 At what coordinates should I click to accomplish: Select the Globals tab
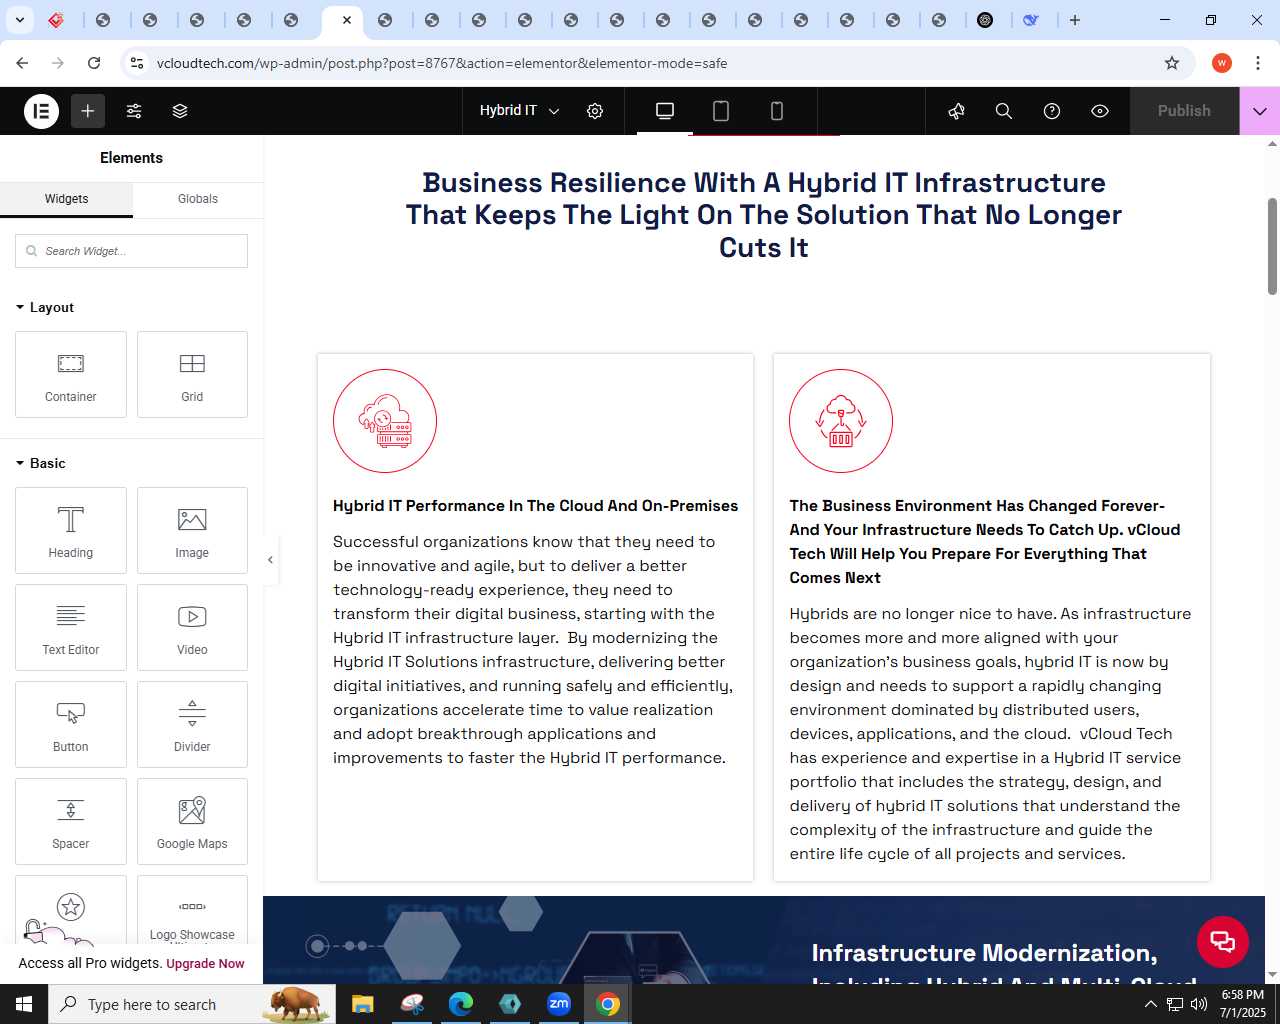tap(198, 199)
